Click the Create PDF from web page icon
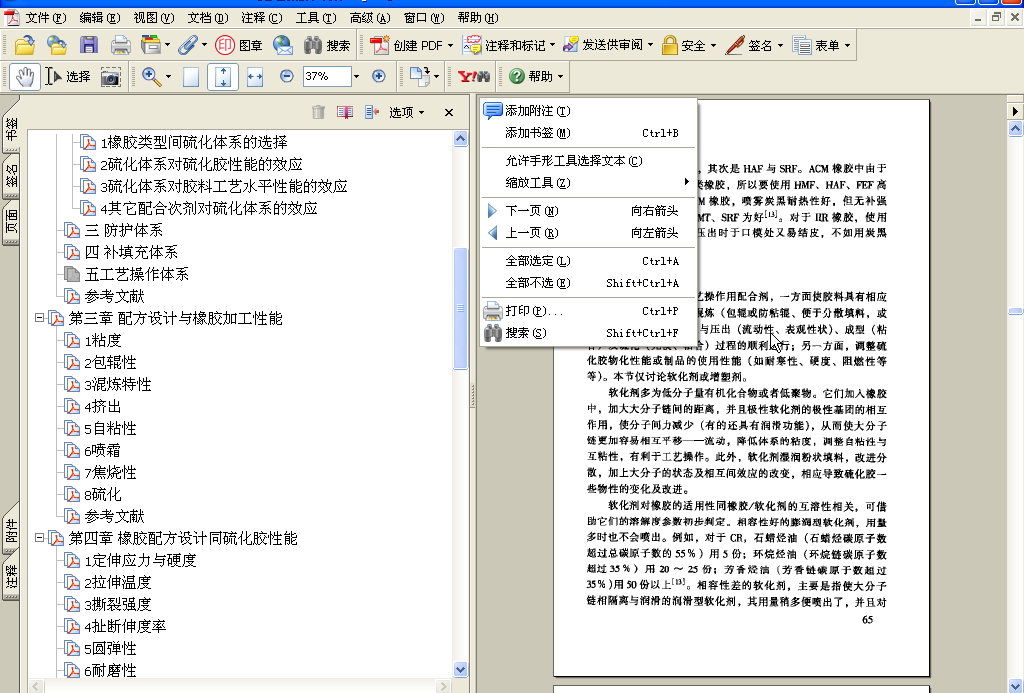Screen dimensions: 1024x693 (56, 45)
